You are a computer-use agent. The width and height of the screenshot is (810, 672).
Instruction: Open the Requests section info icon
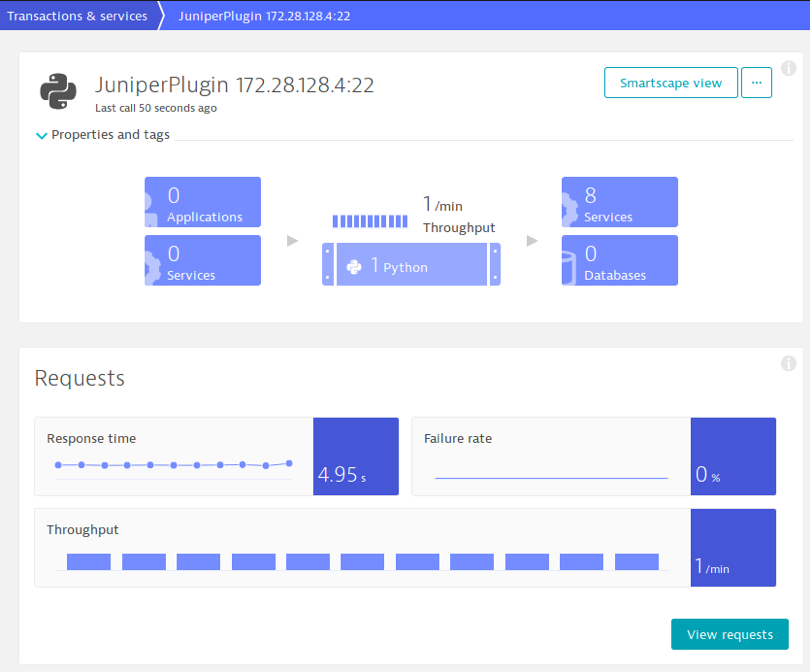(788, 363)
